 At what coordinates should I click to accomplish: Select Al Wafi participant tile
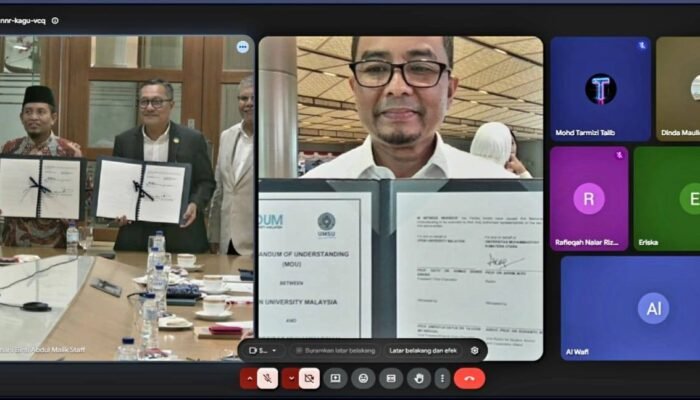(x=630, y=308)
